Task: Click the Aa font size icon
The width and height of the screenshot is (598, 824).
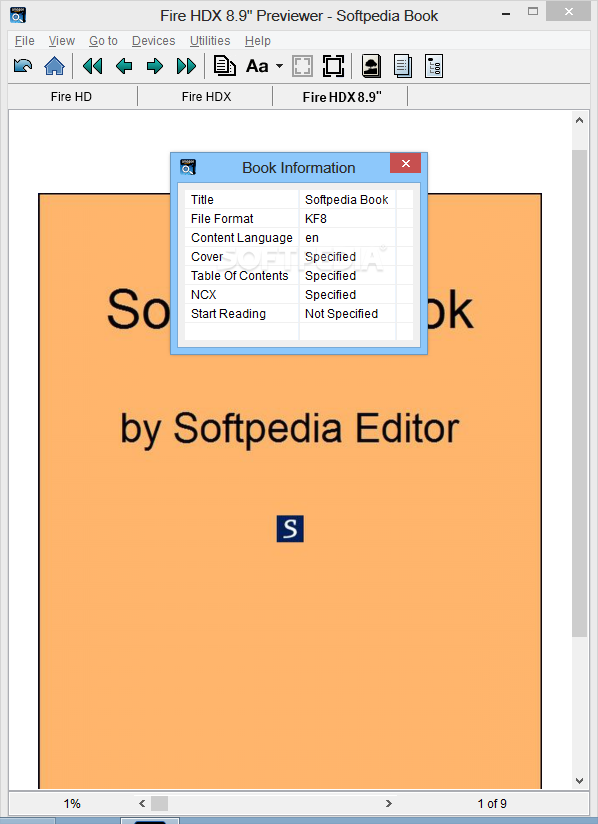Action: [257, 66]
